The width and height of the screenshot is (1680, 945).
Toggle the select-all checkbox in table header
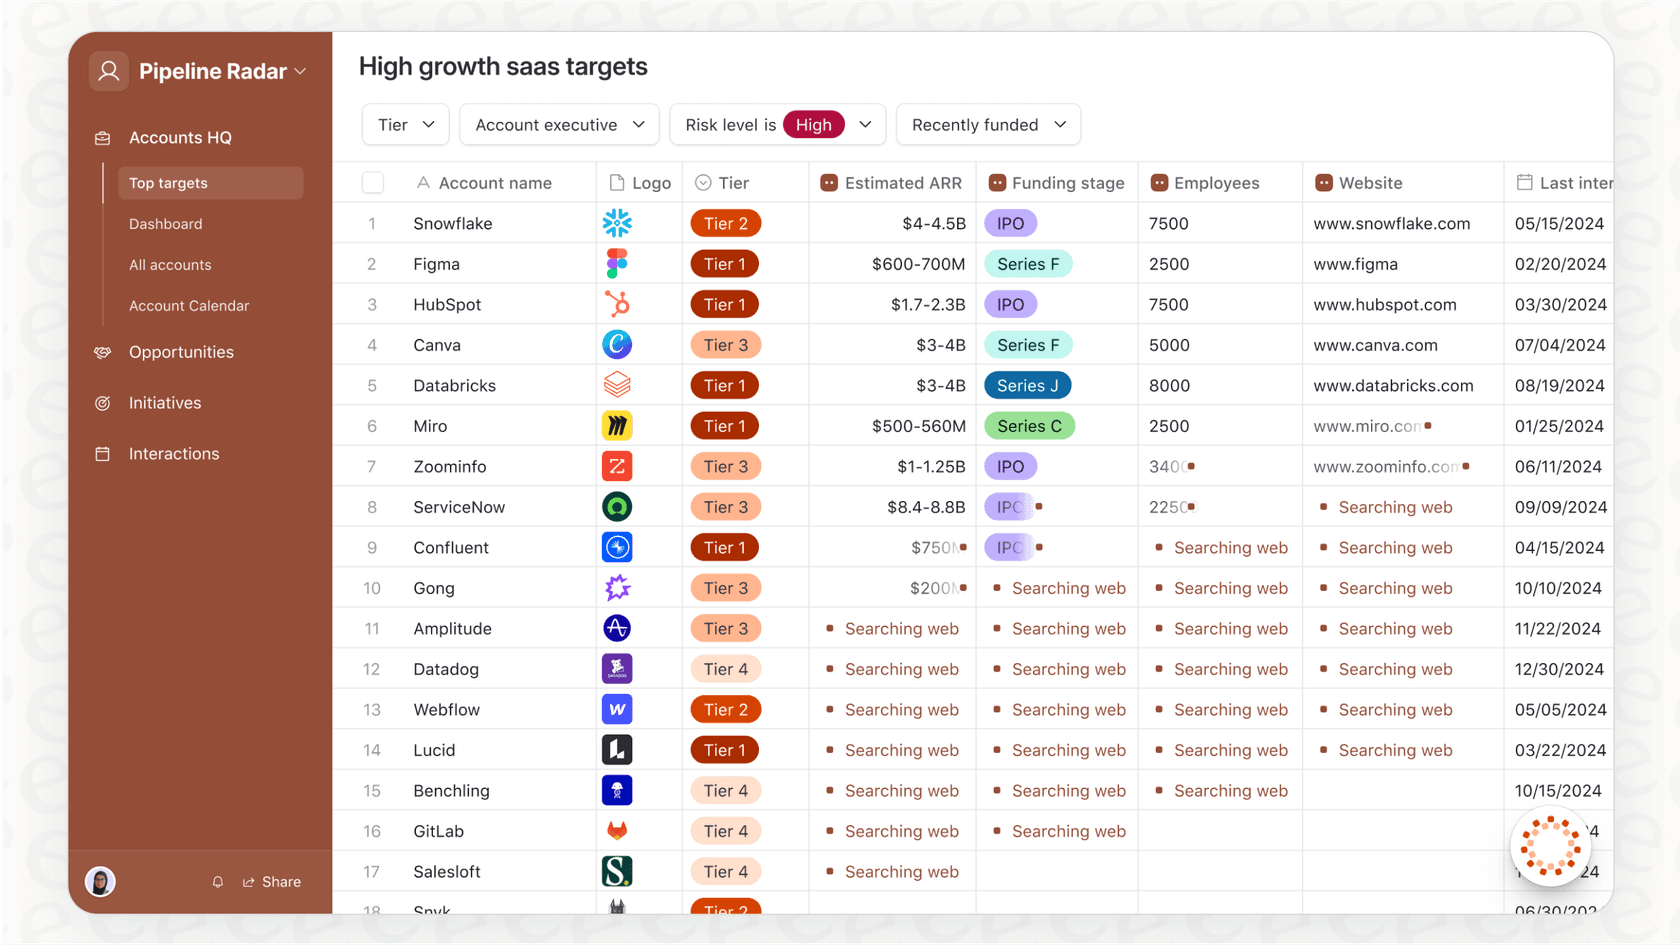point(372,182)
